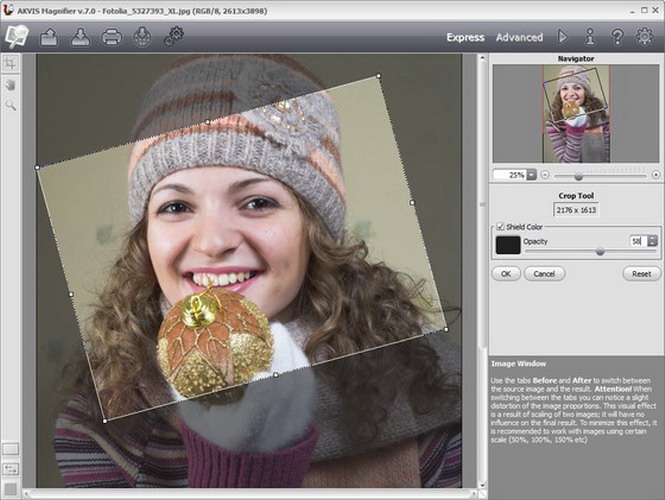Viewport: 665px width, 500px height.
Task: Confirm the crop with OK
Action: click(506, 274)
